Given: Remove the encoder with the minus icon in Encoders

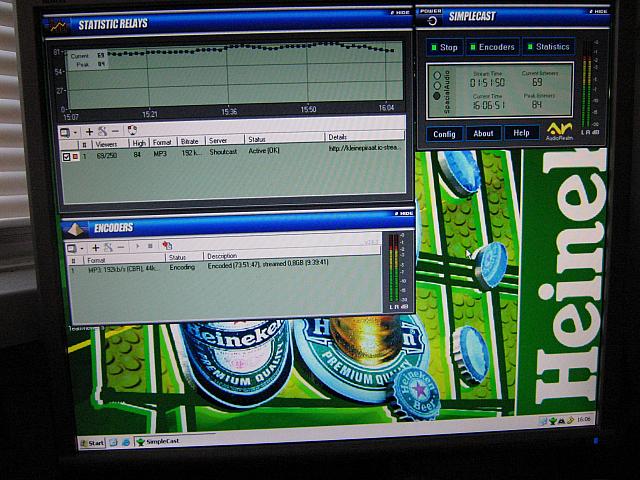Looking at the screenshot, I should (x=121, y=247).
